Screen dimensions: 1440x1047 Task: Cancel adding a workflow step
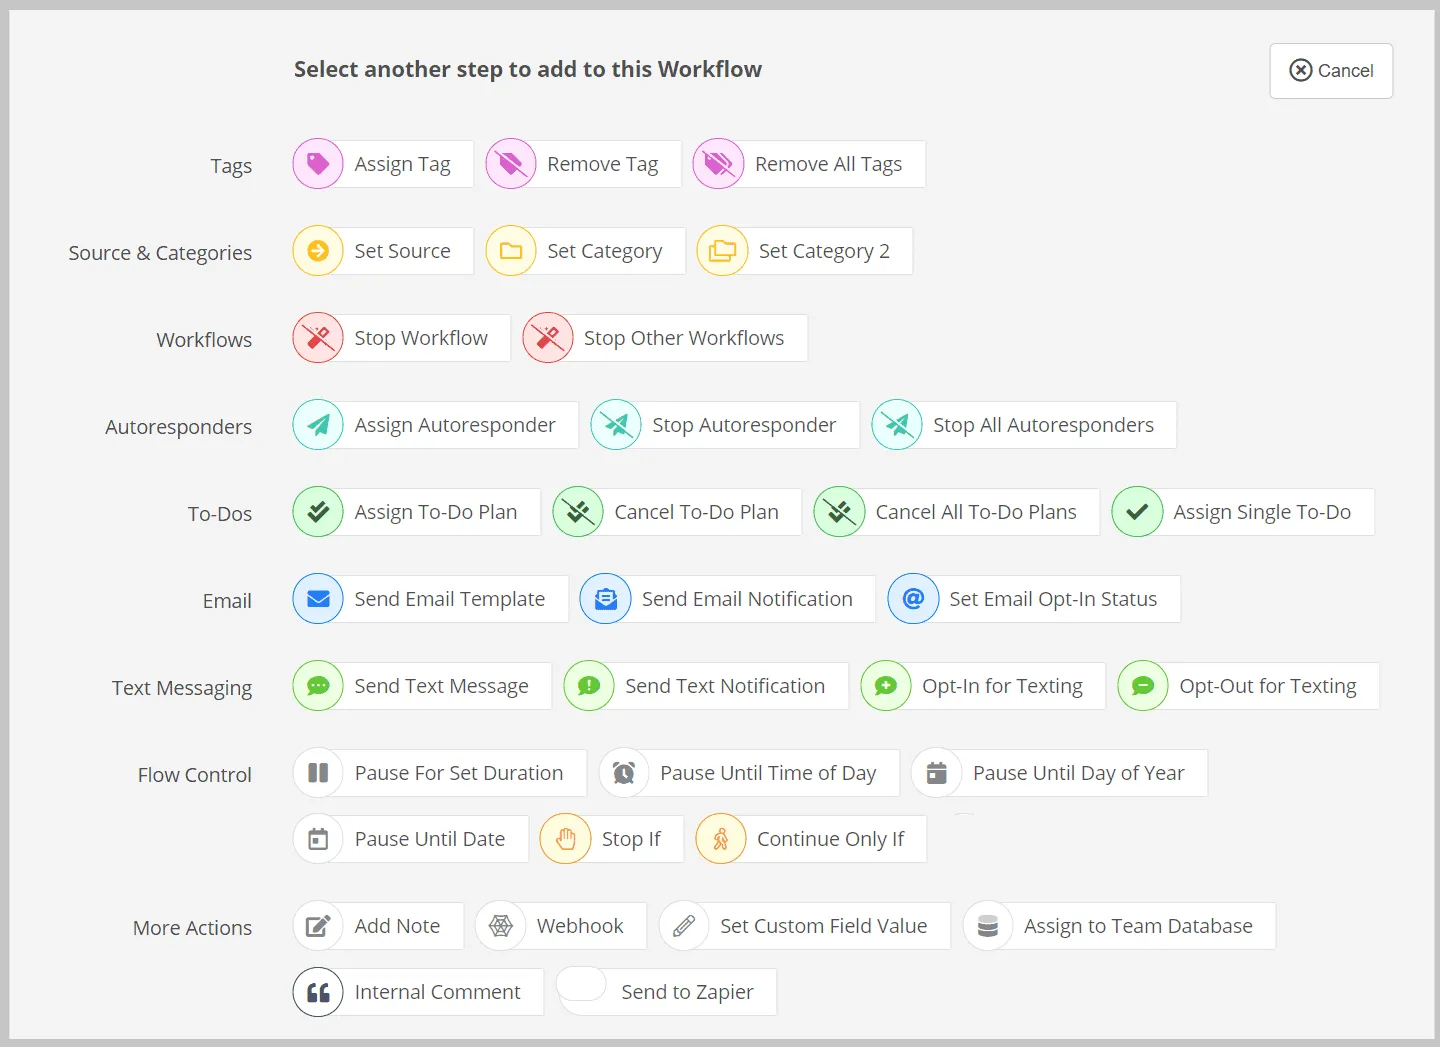pyautogui.click(x=1331, y=71)
